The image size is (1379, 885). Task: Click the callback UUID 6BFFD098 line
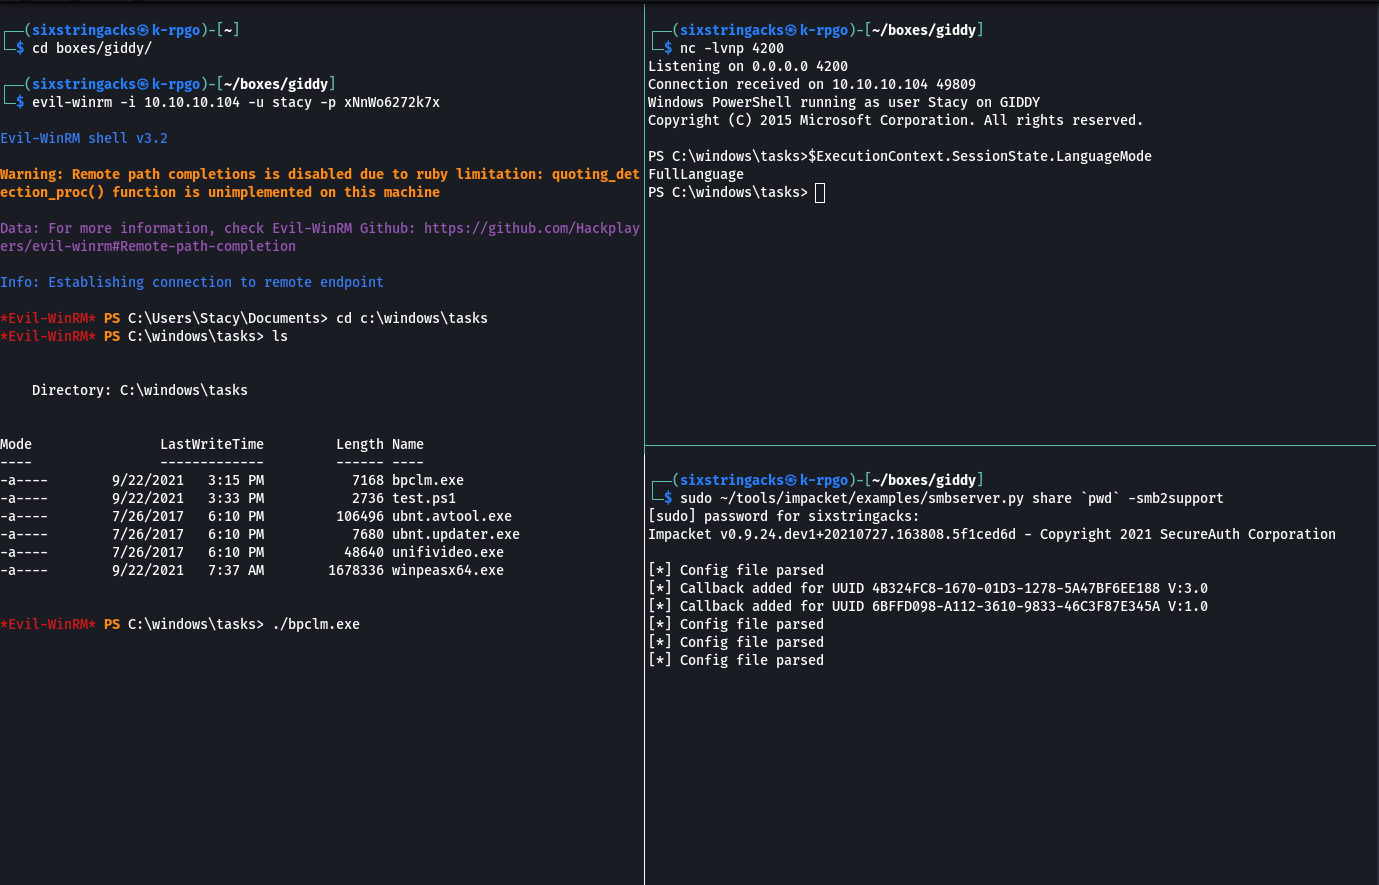928,606
